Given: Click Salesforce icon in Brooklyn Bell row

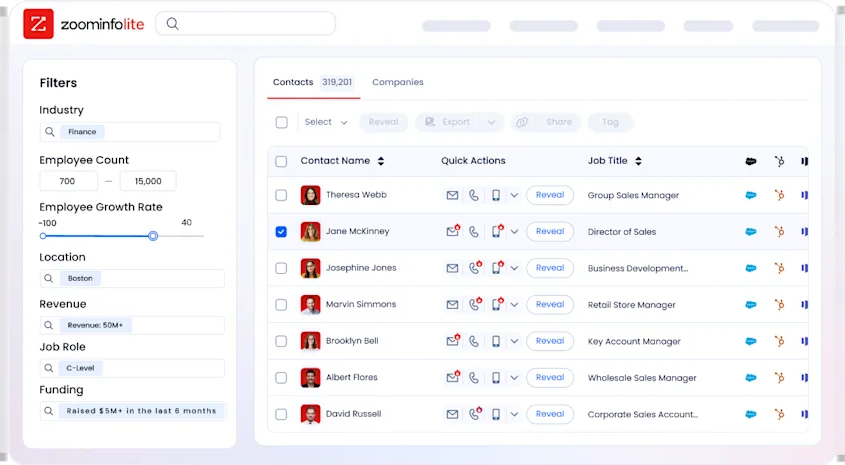Looking at the screenshot, I should (x=751, y=341).
